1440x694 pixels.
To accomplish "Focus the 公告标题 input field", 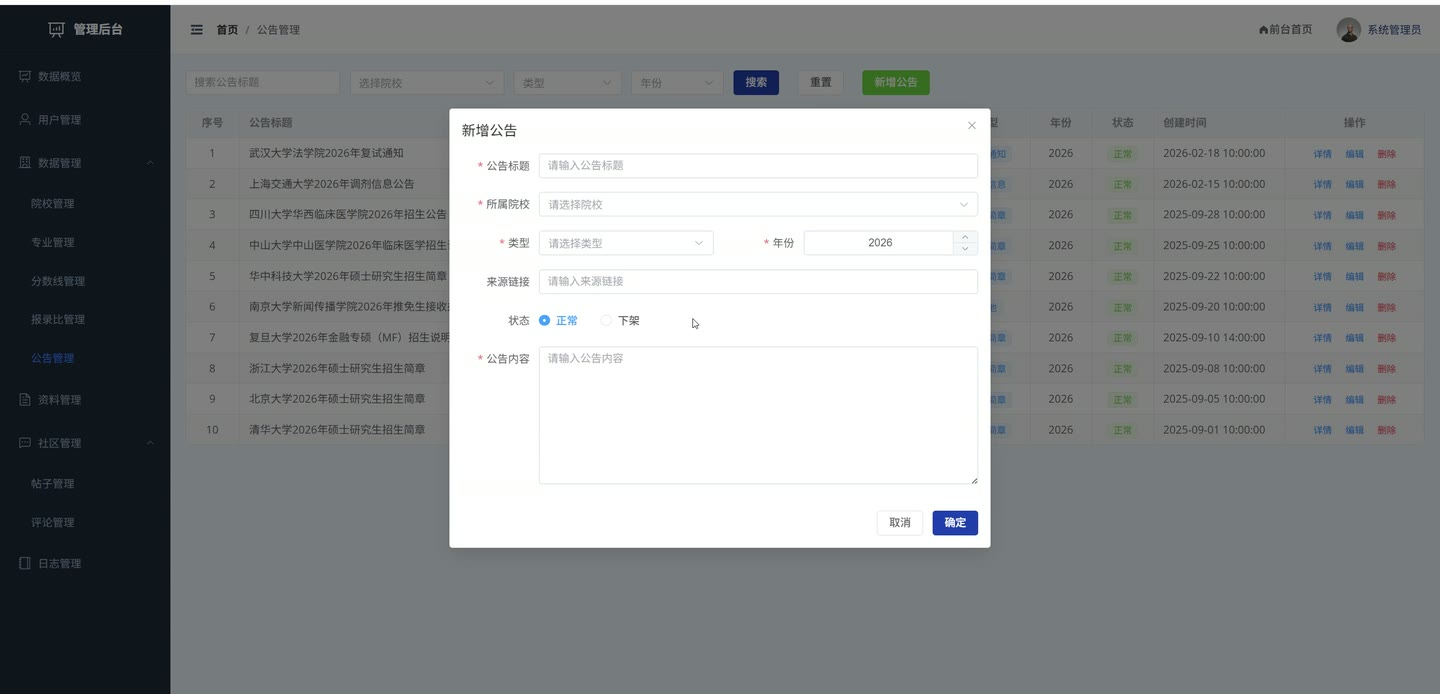I will (x=758, y=166).
